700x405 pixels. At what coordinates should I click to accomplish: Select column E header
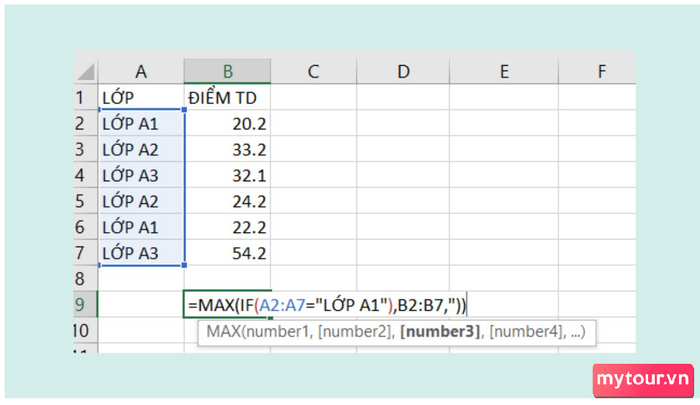[x=504, y=71]
